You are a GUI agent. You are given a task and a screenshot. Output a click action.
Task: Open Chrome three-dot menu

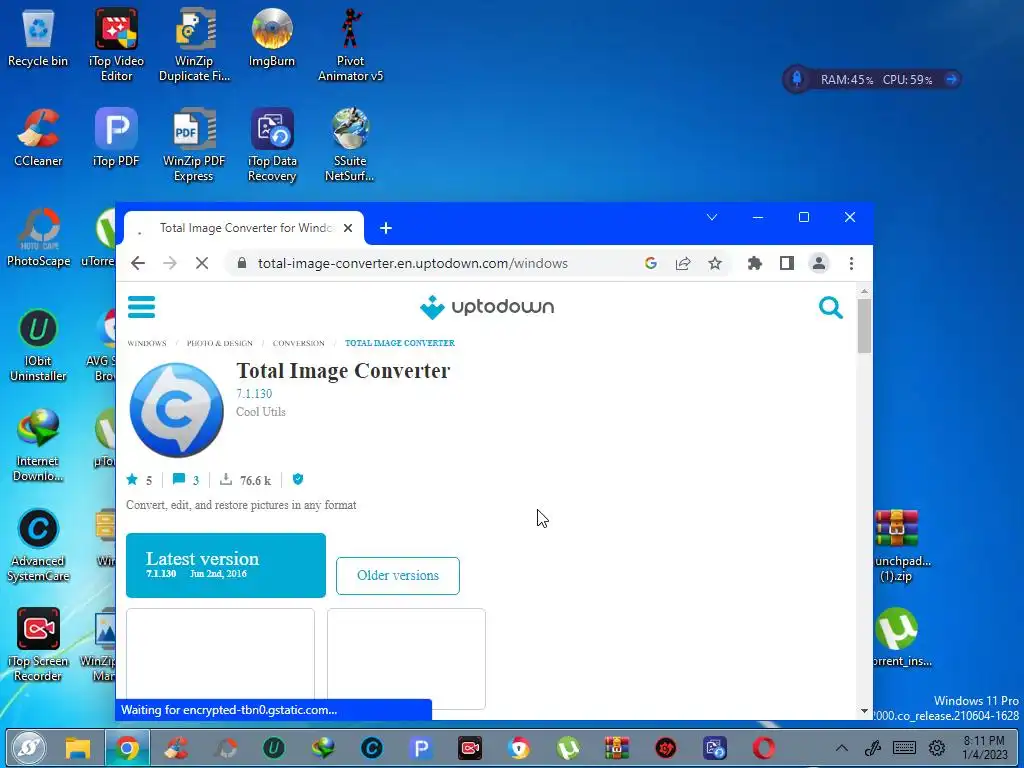click(851, 263)
